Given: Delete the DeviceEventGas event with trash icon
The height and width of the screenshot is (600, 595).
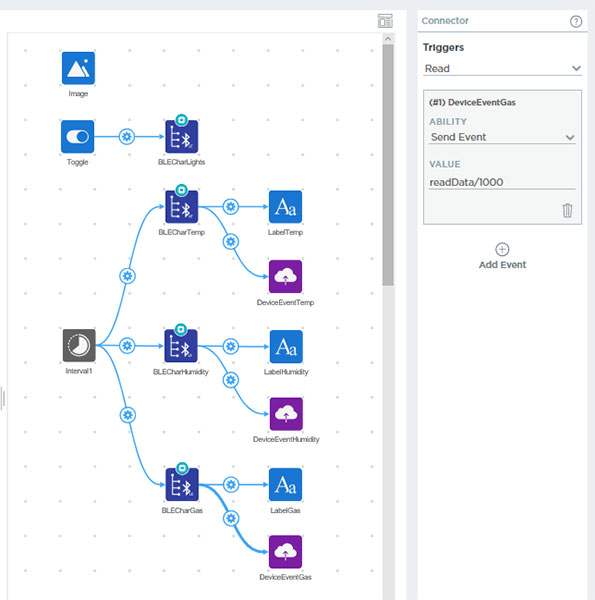Looking at the screenshot, I should tap(567, 210).
